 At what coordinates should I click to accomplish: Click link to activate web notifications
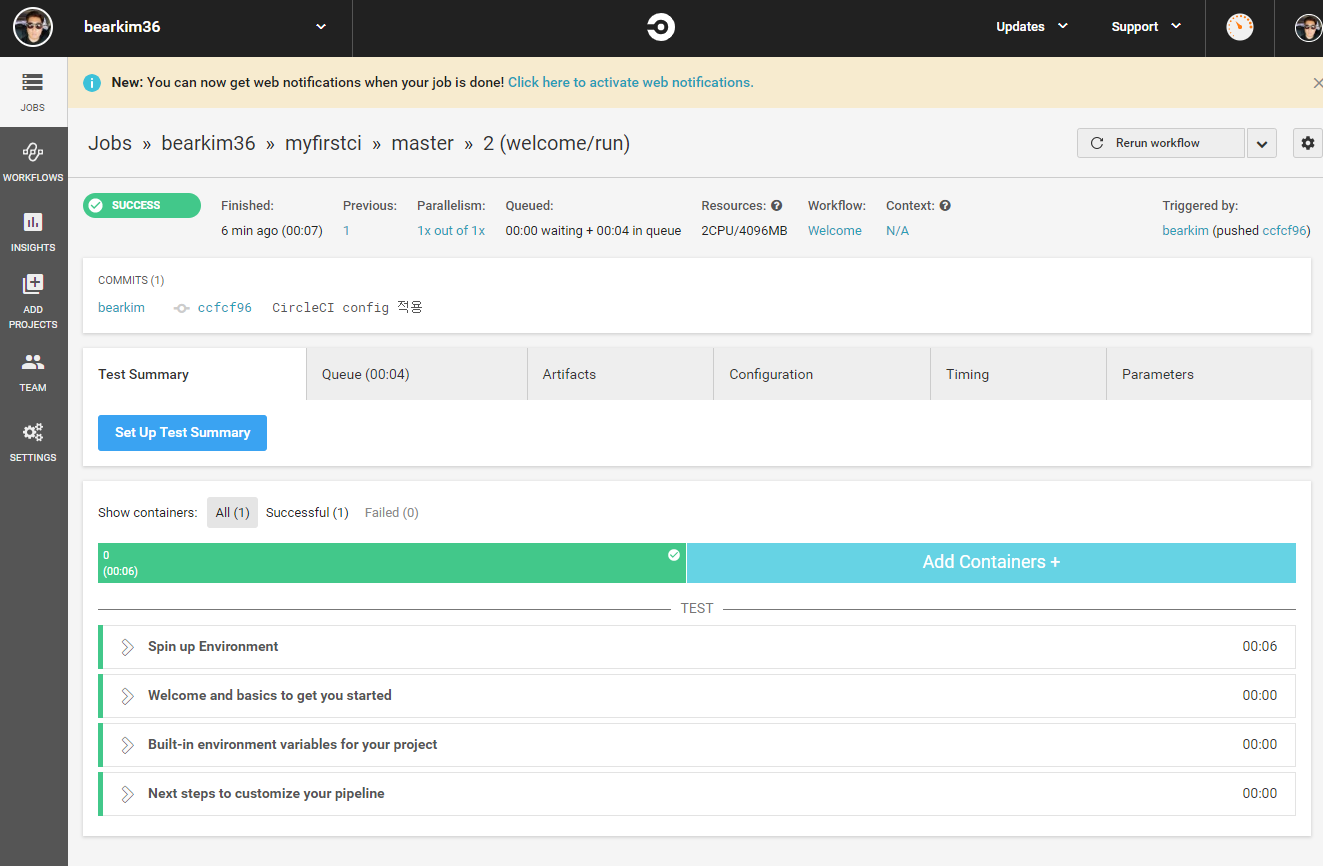coord(631,82)
